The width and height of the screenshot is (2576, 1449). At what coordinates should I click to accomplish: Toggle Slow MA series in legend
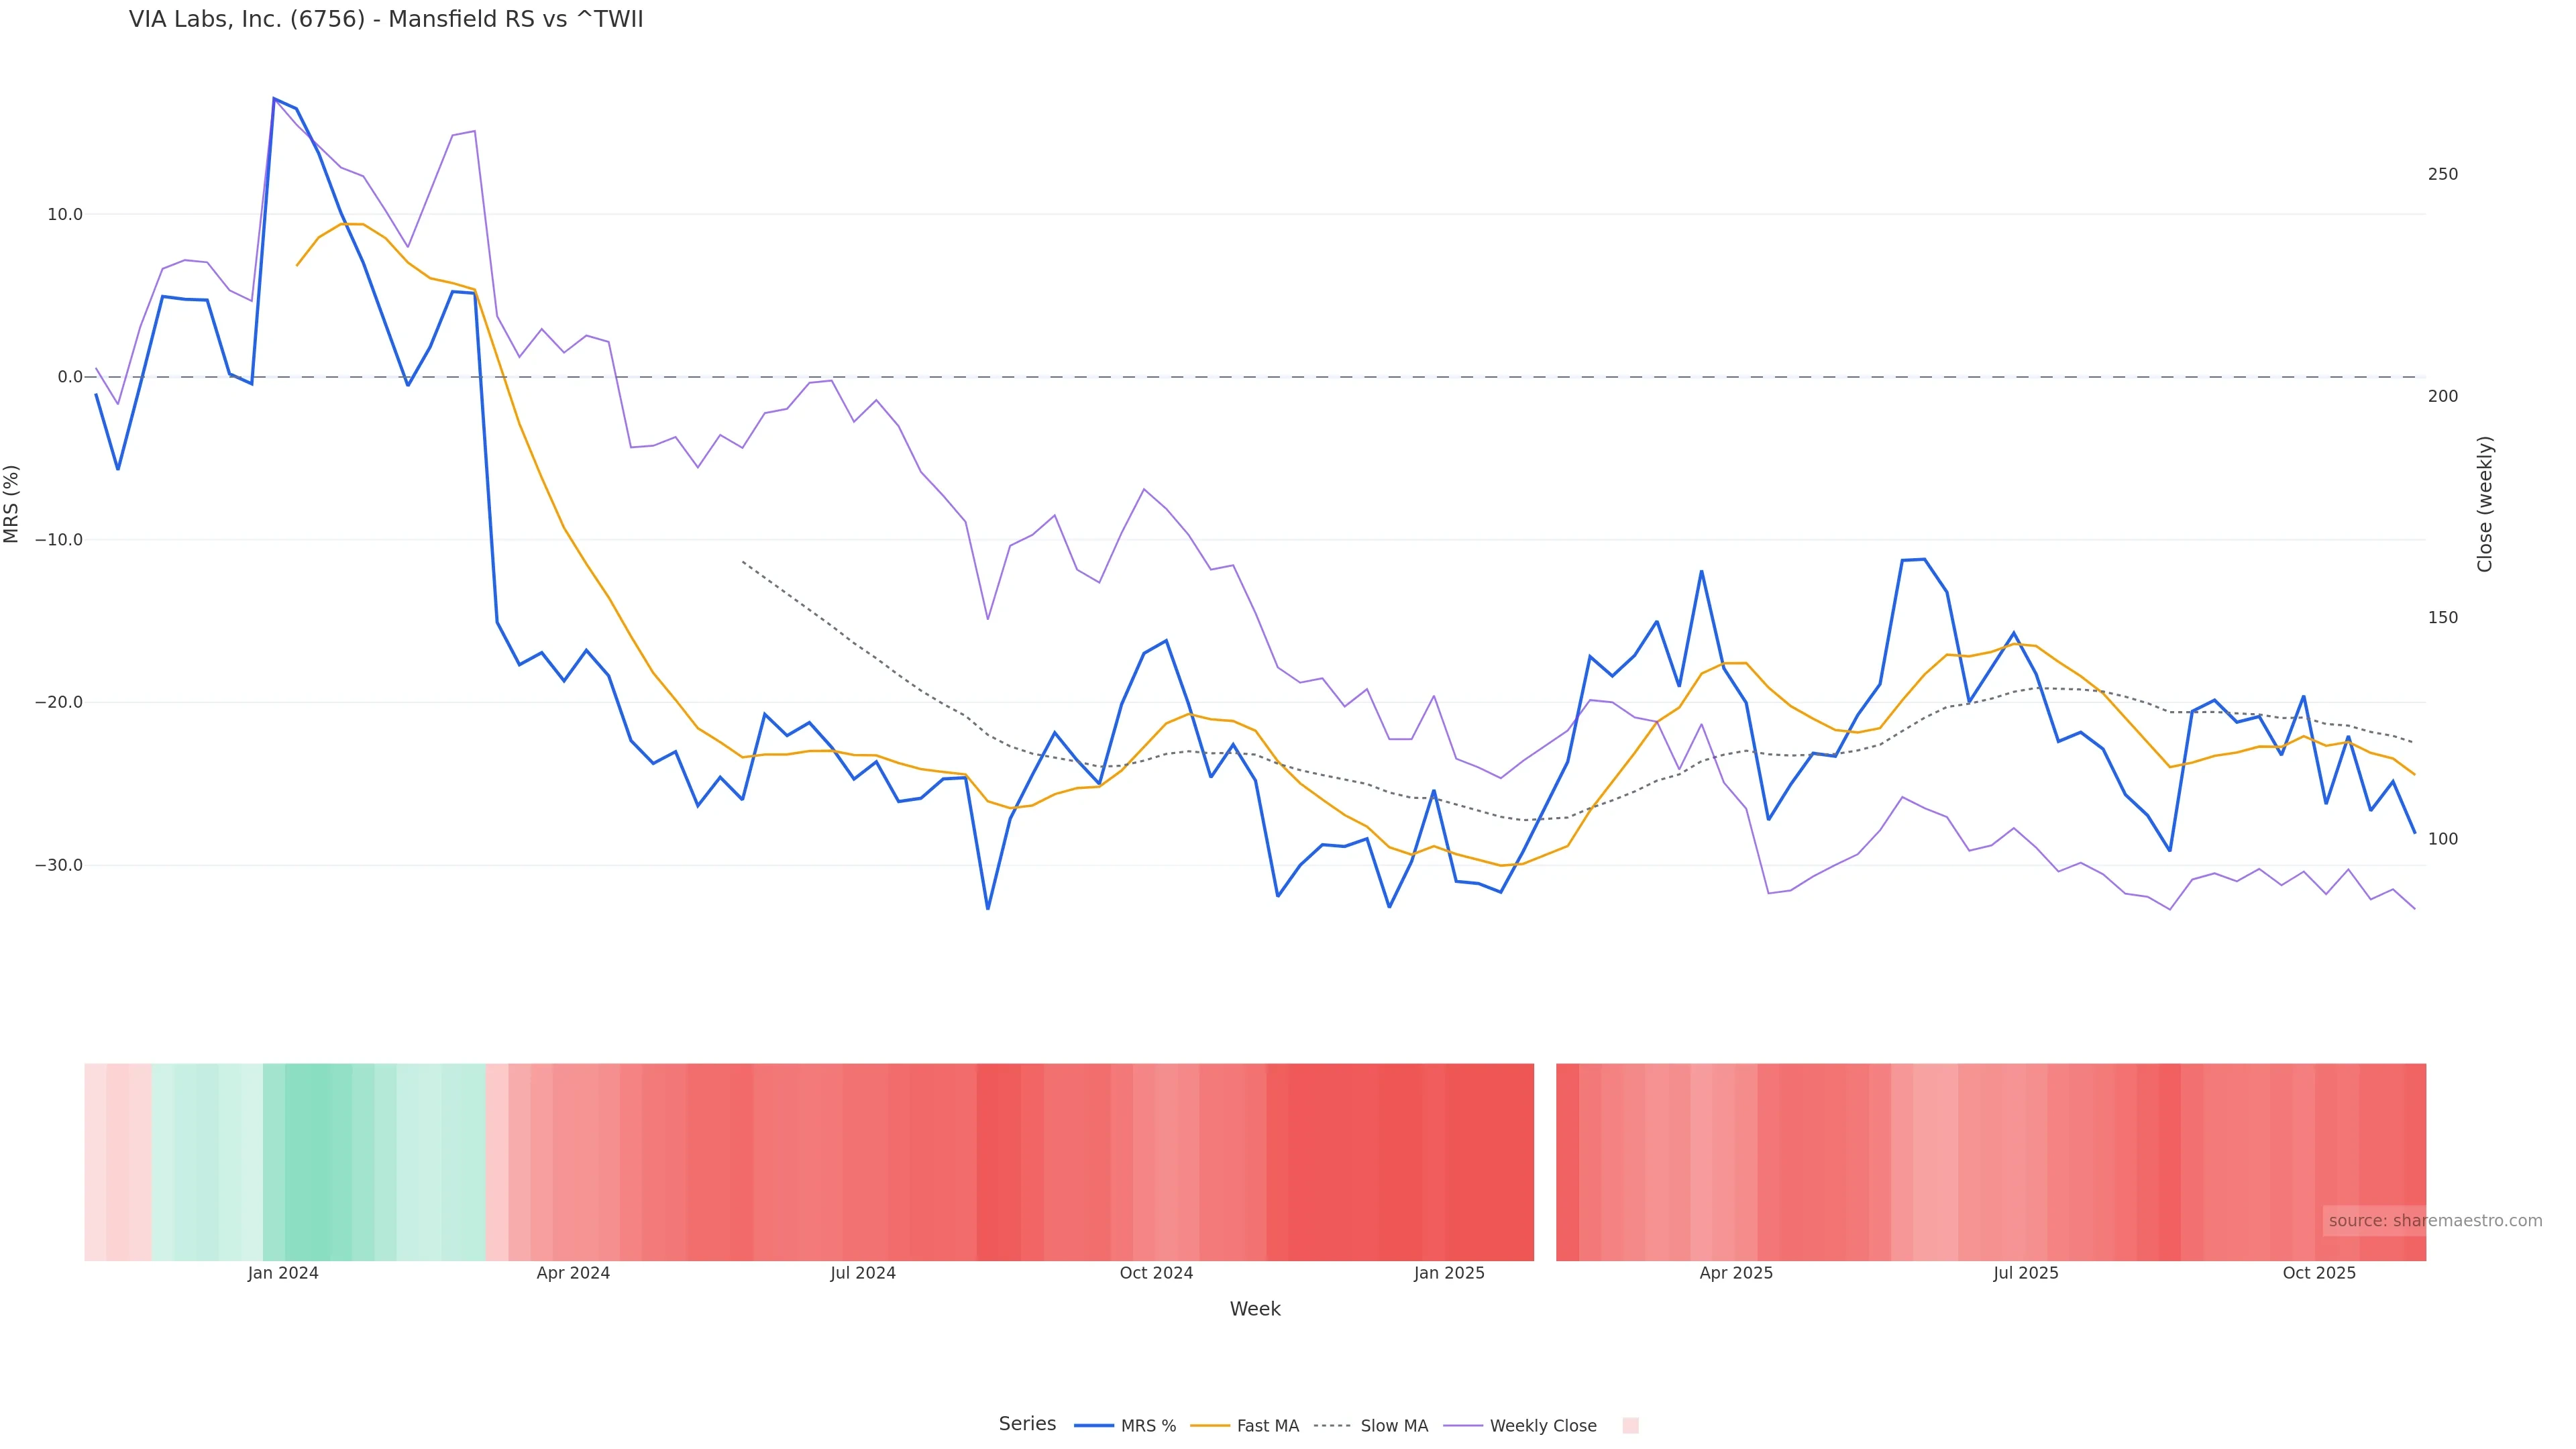click(1393, 1426)
